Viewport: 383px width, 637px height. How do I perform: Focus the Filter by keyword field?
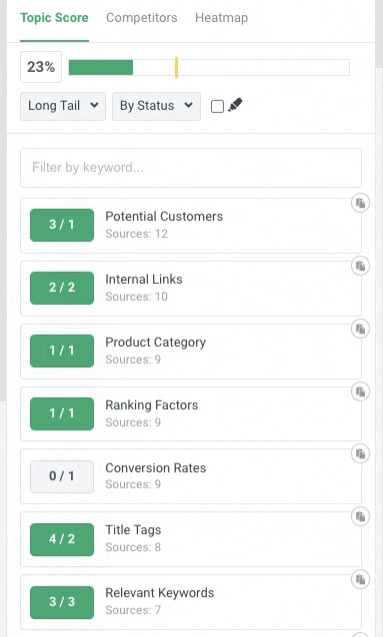point(191,168)
